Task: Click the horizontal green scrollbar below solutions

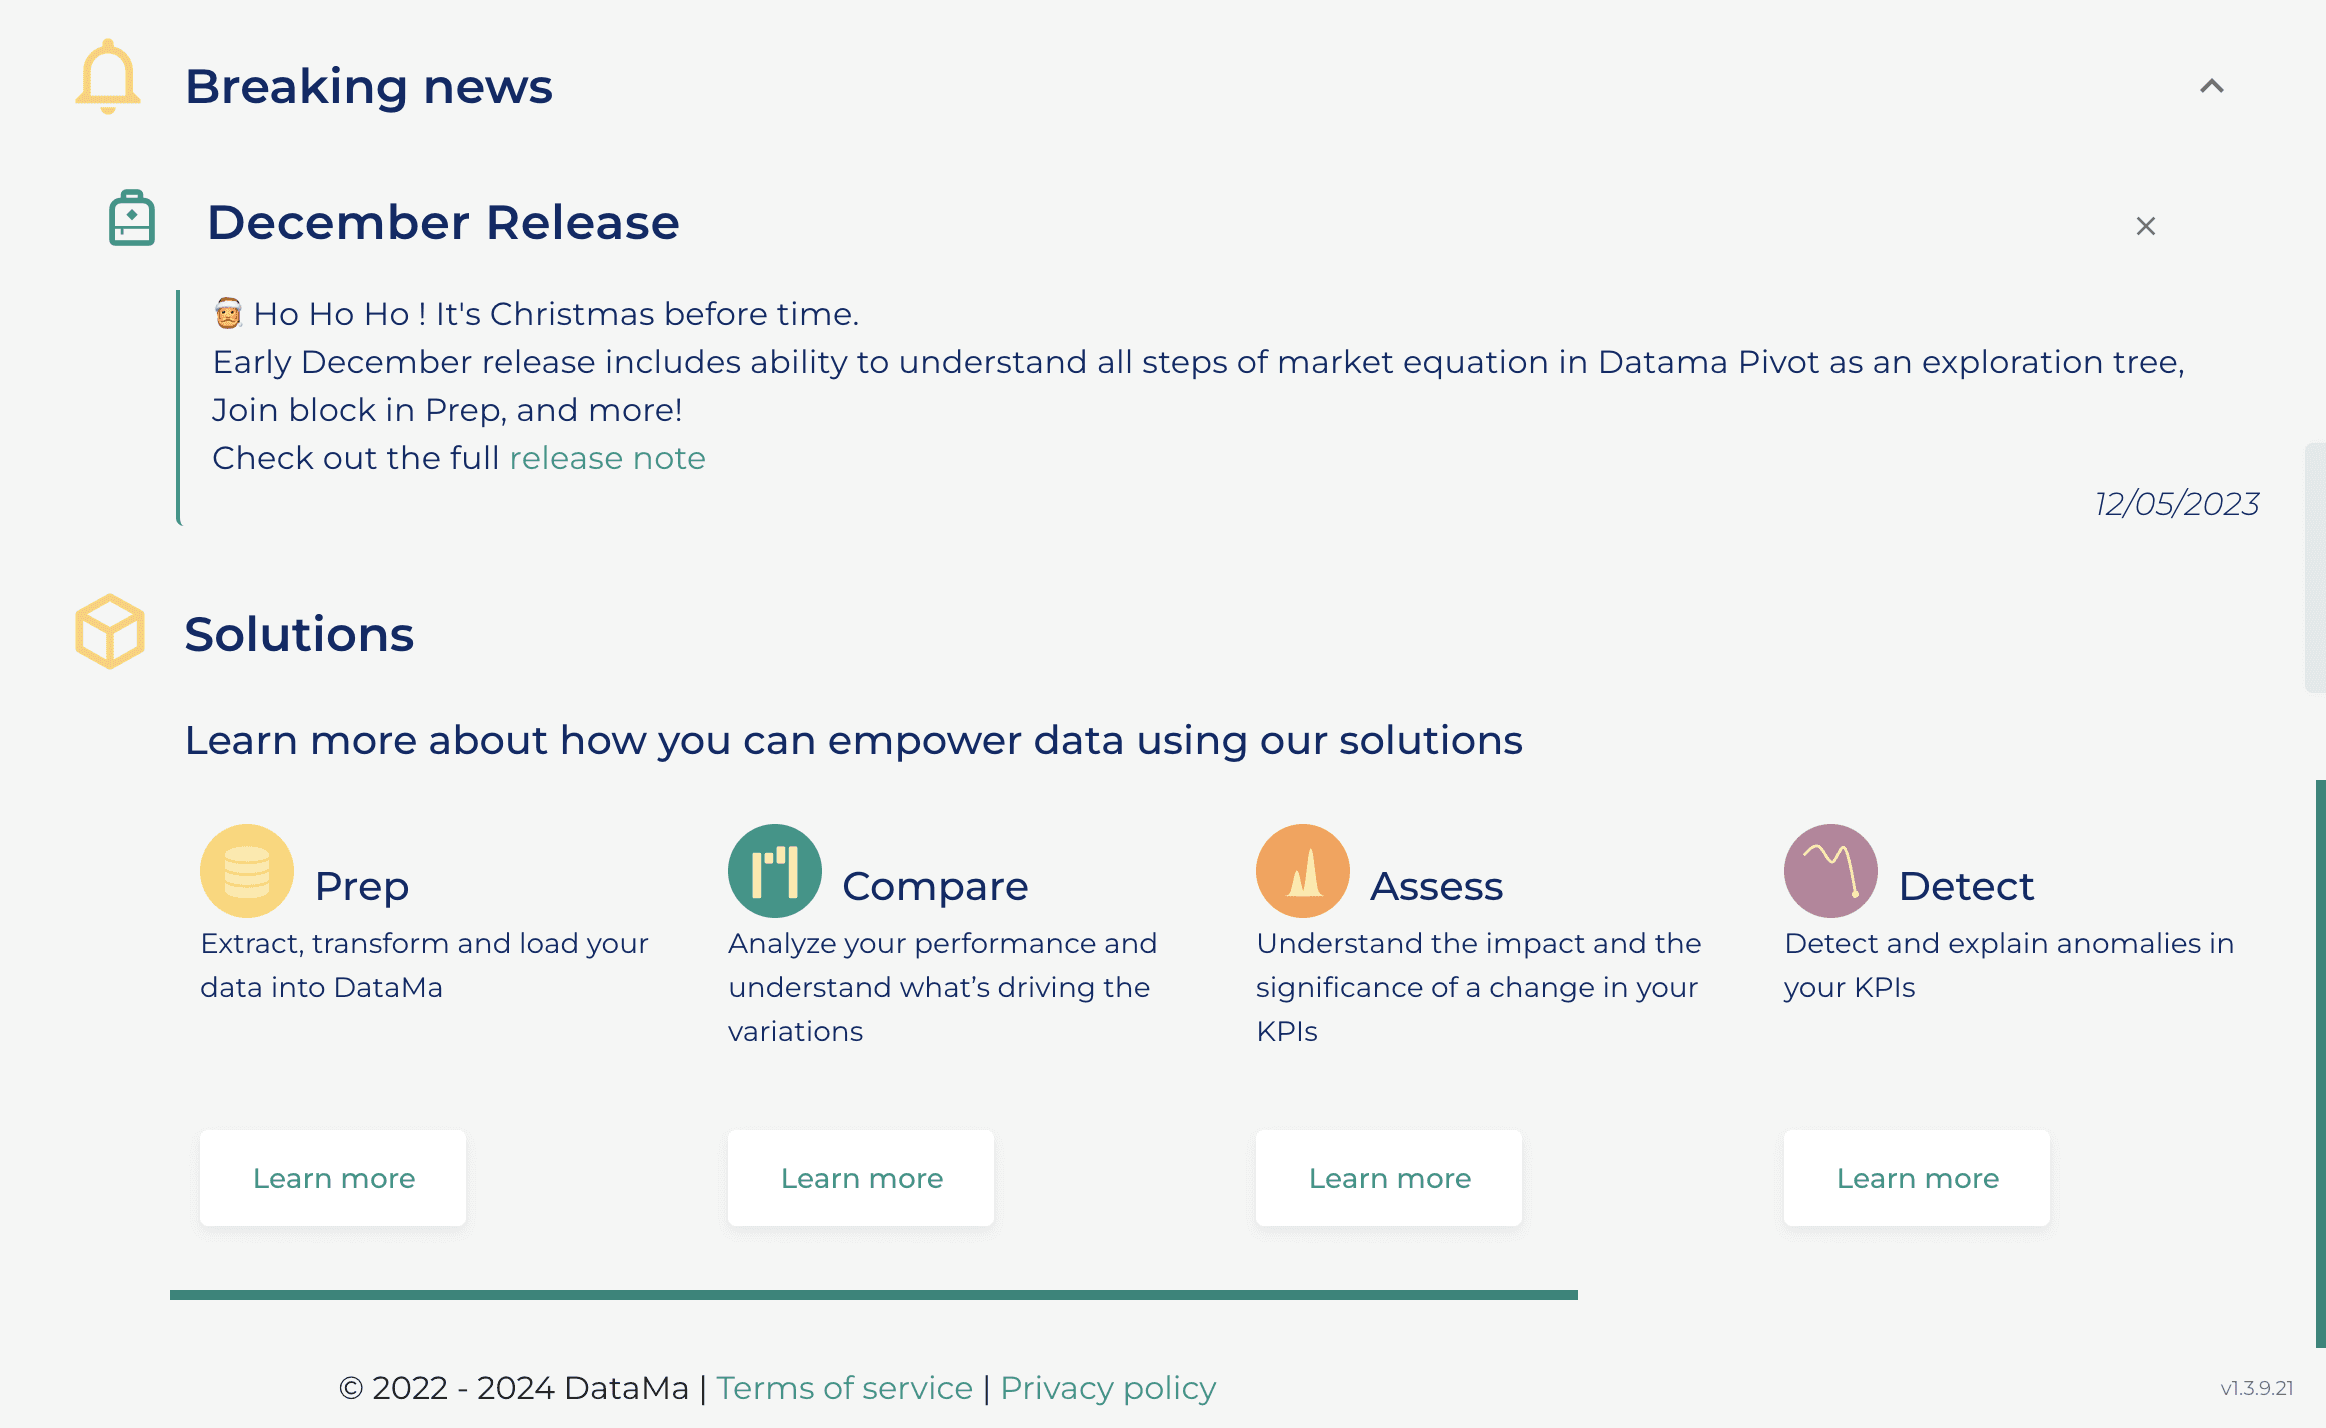Action: pos(874,1295)
